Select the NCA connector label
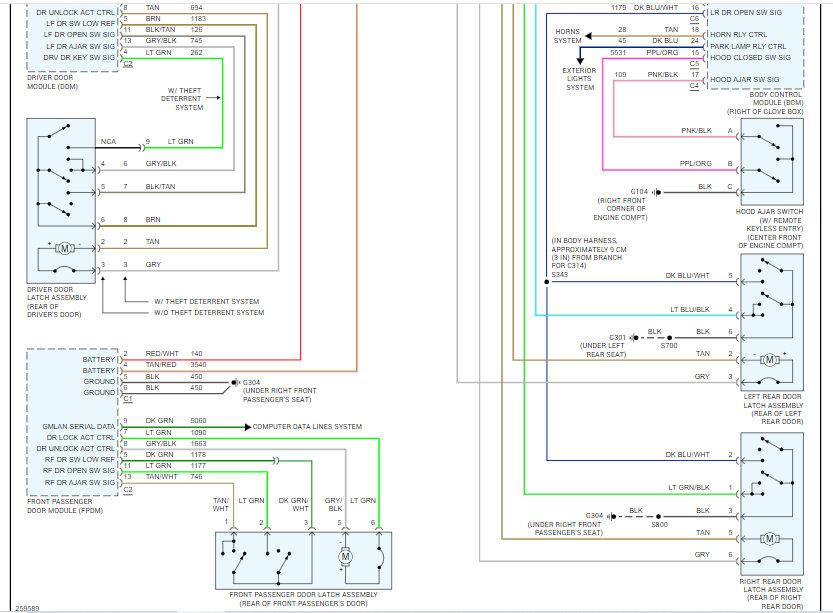 pos(108,141)
